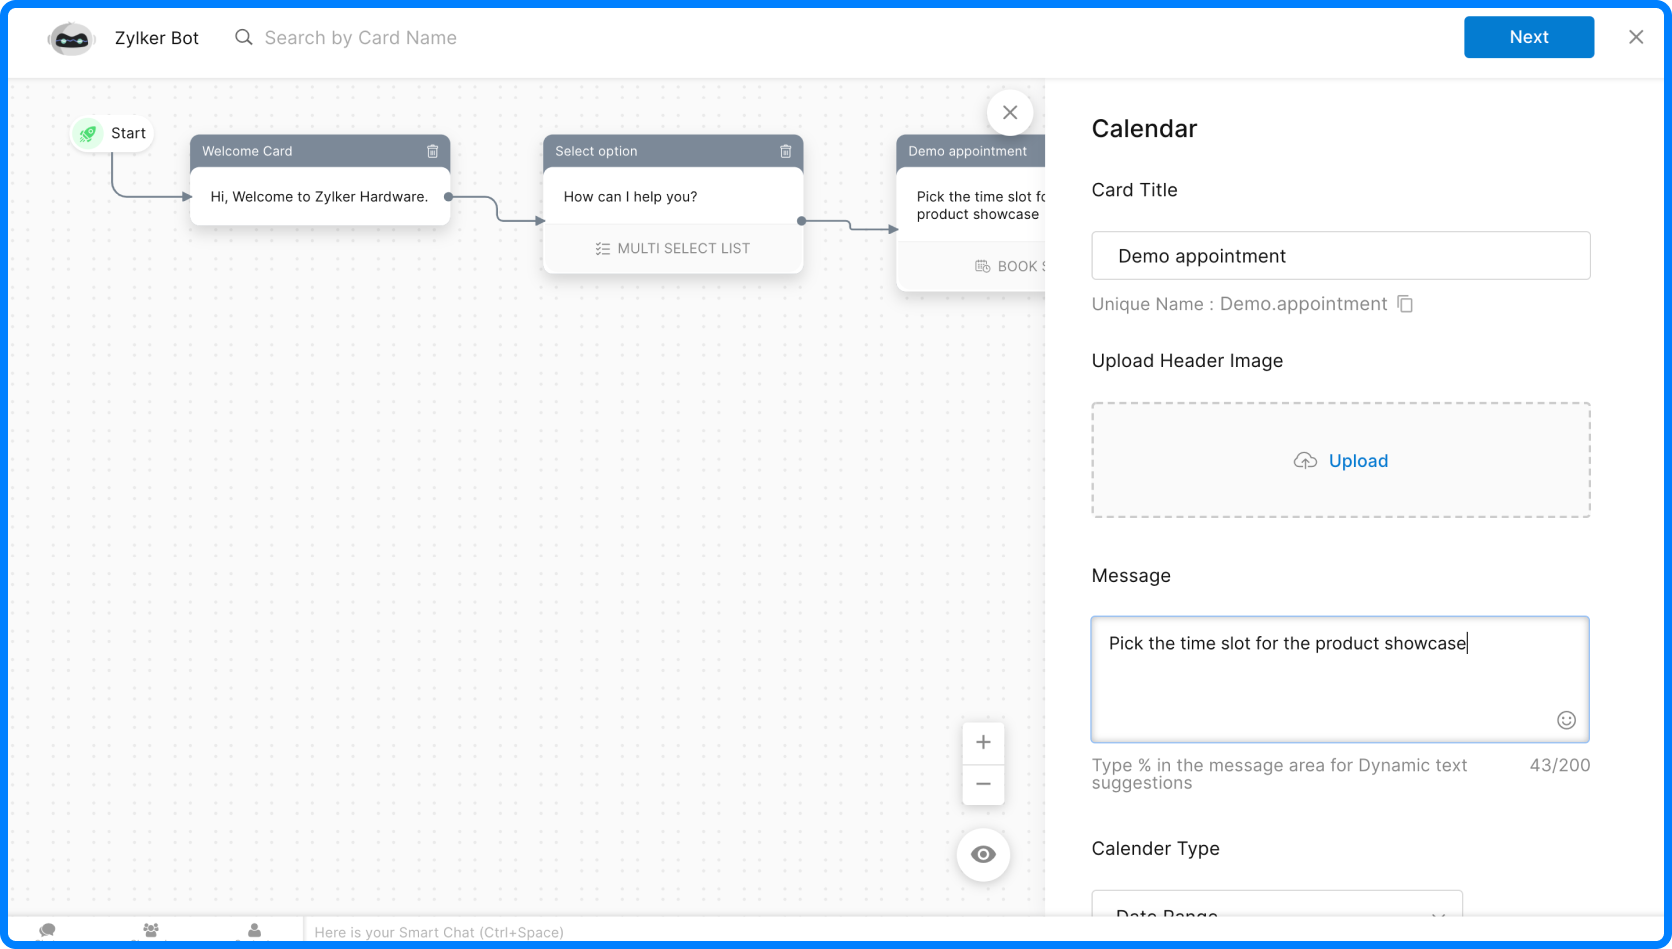
Task: Delete the Select option card
Action: pos(786,151)
